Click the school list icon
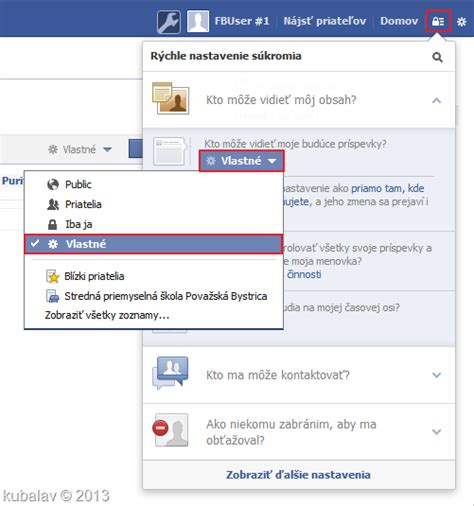 point(52,296)
